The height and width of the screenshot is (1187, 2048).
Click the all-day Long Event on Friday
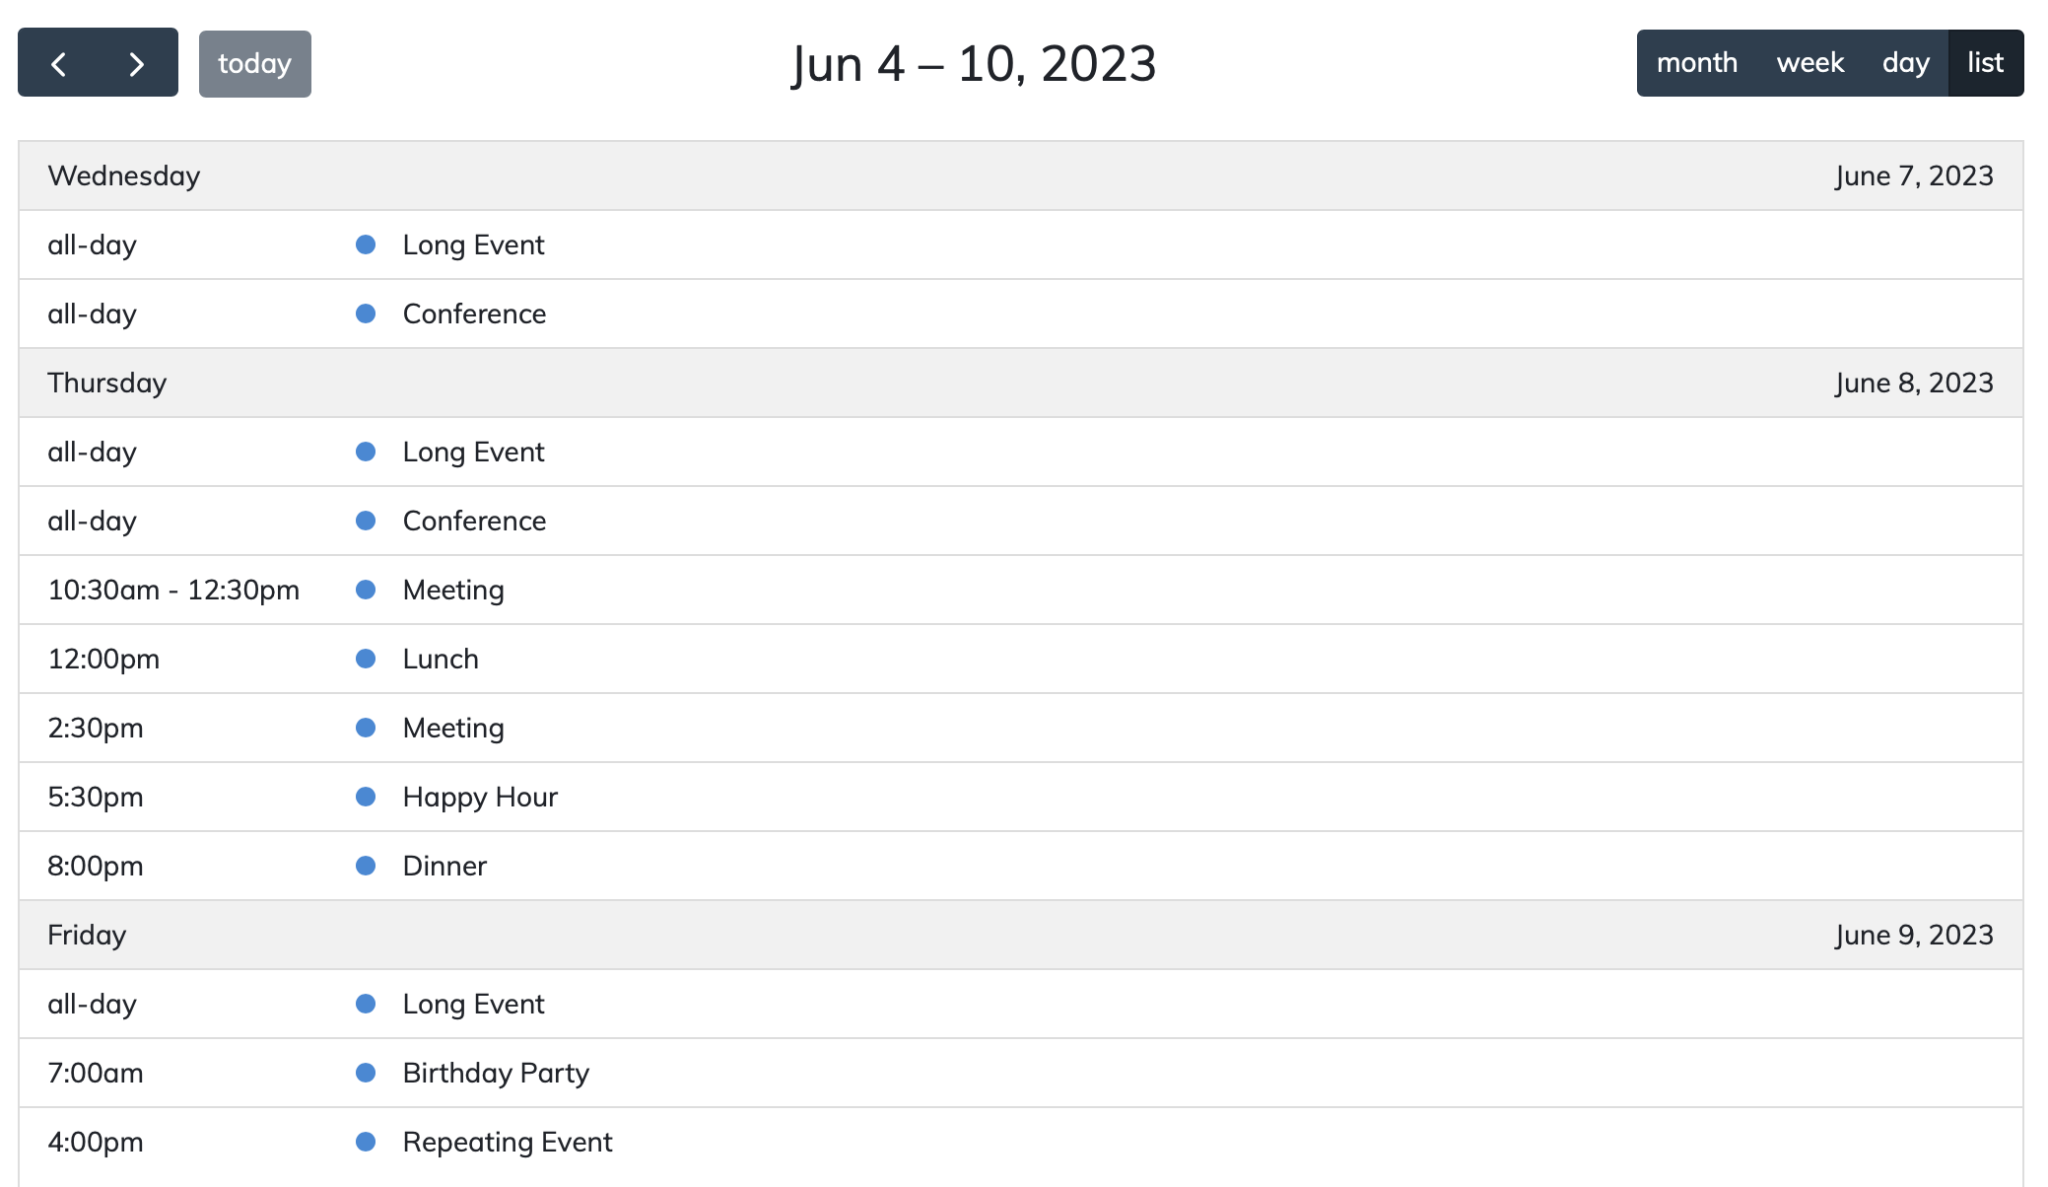pos(473,1003)
